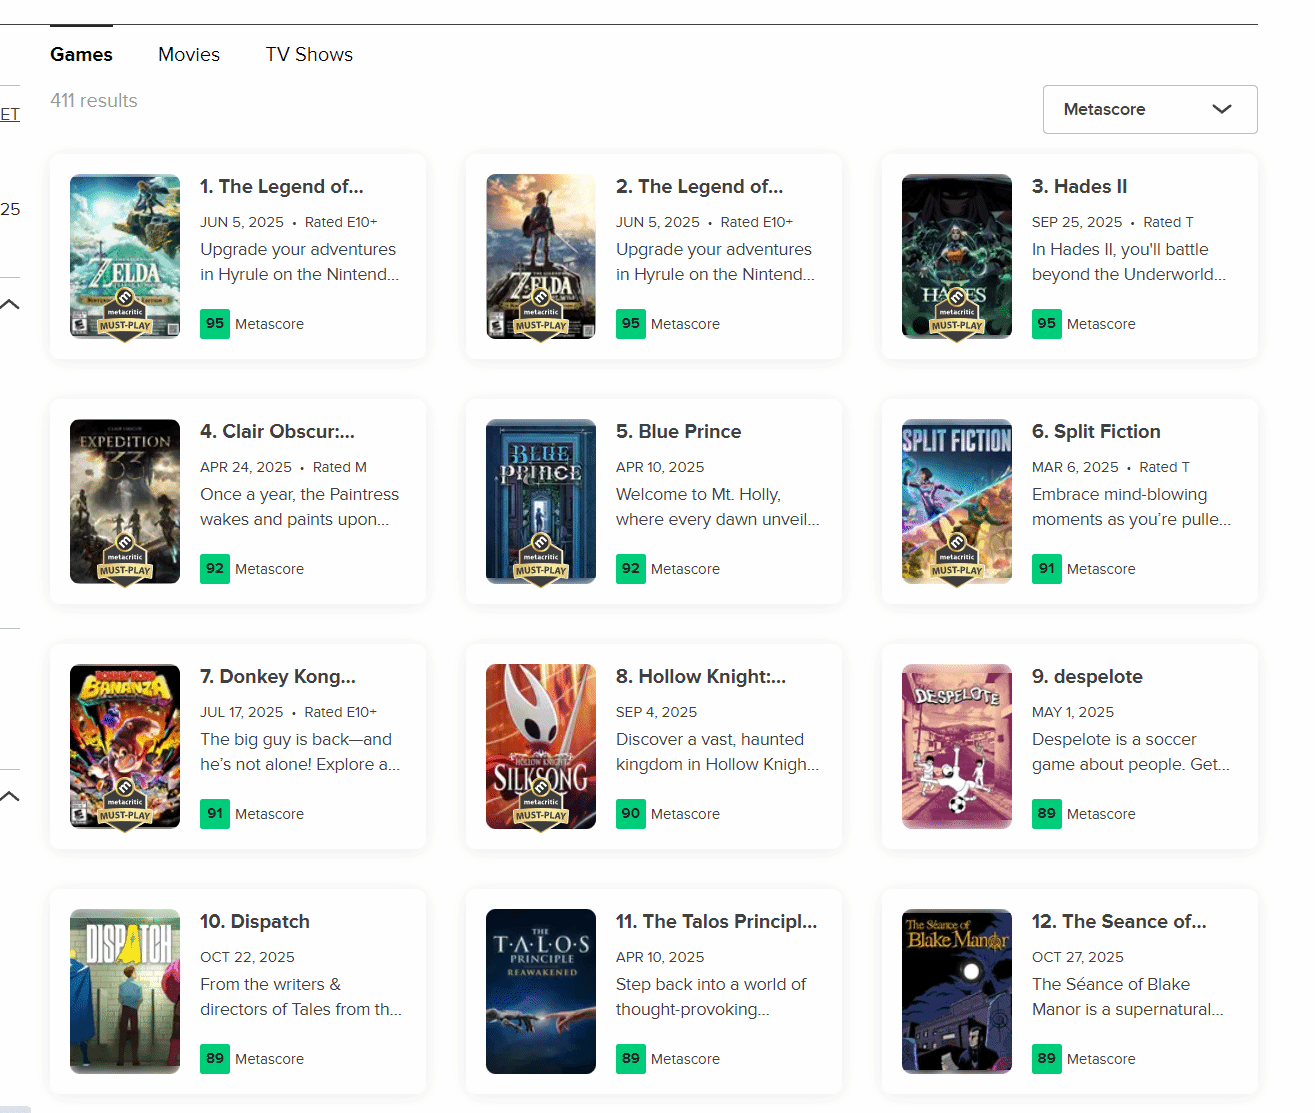Collapse the lower sidebar filter chevron
The image size is (1315, 1113).
pyautogui.click(x=10, y=796)
